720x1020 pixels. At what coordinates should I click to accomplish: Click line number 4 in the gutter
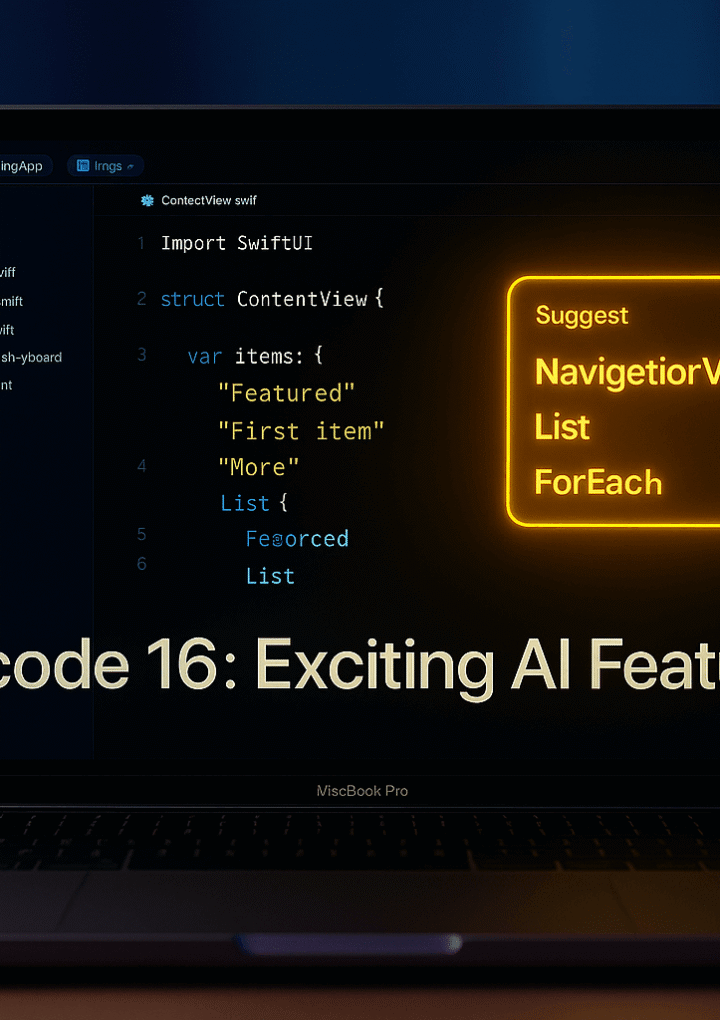click(x=142, y=466)
